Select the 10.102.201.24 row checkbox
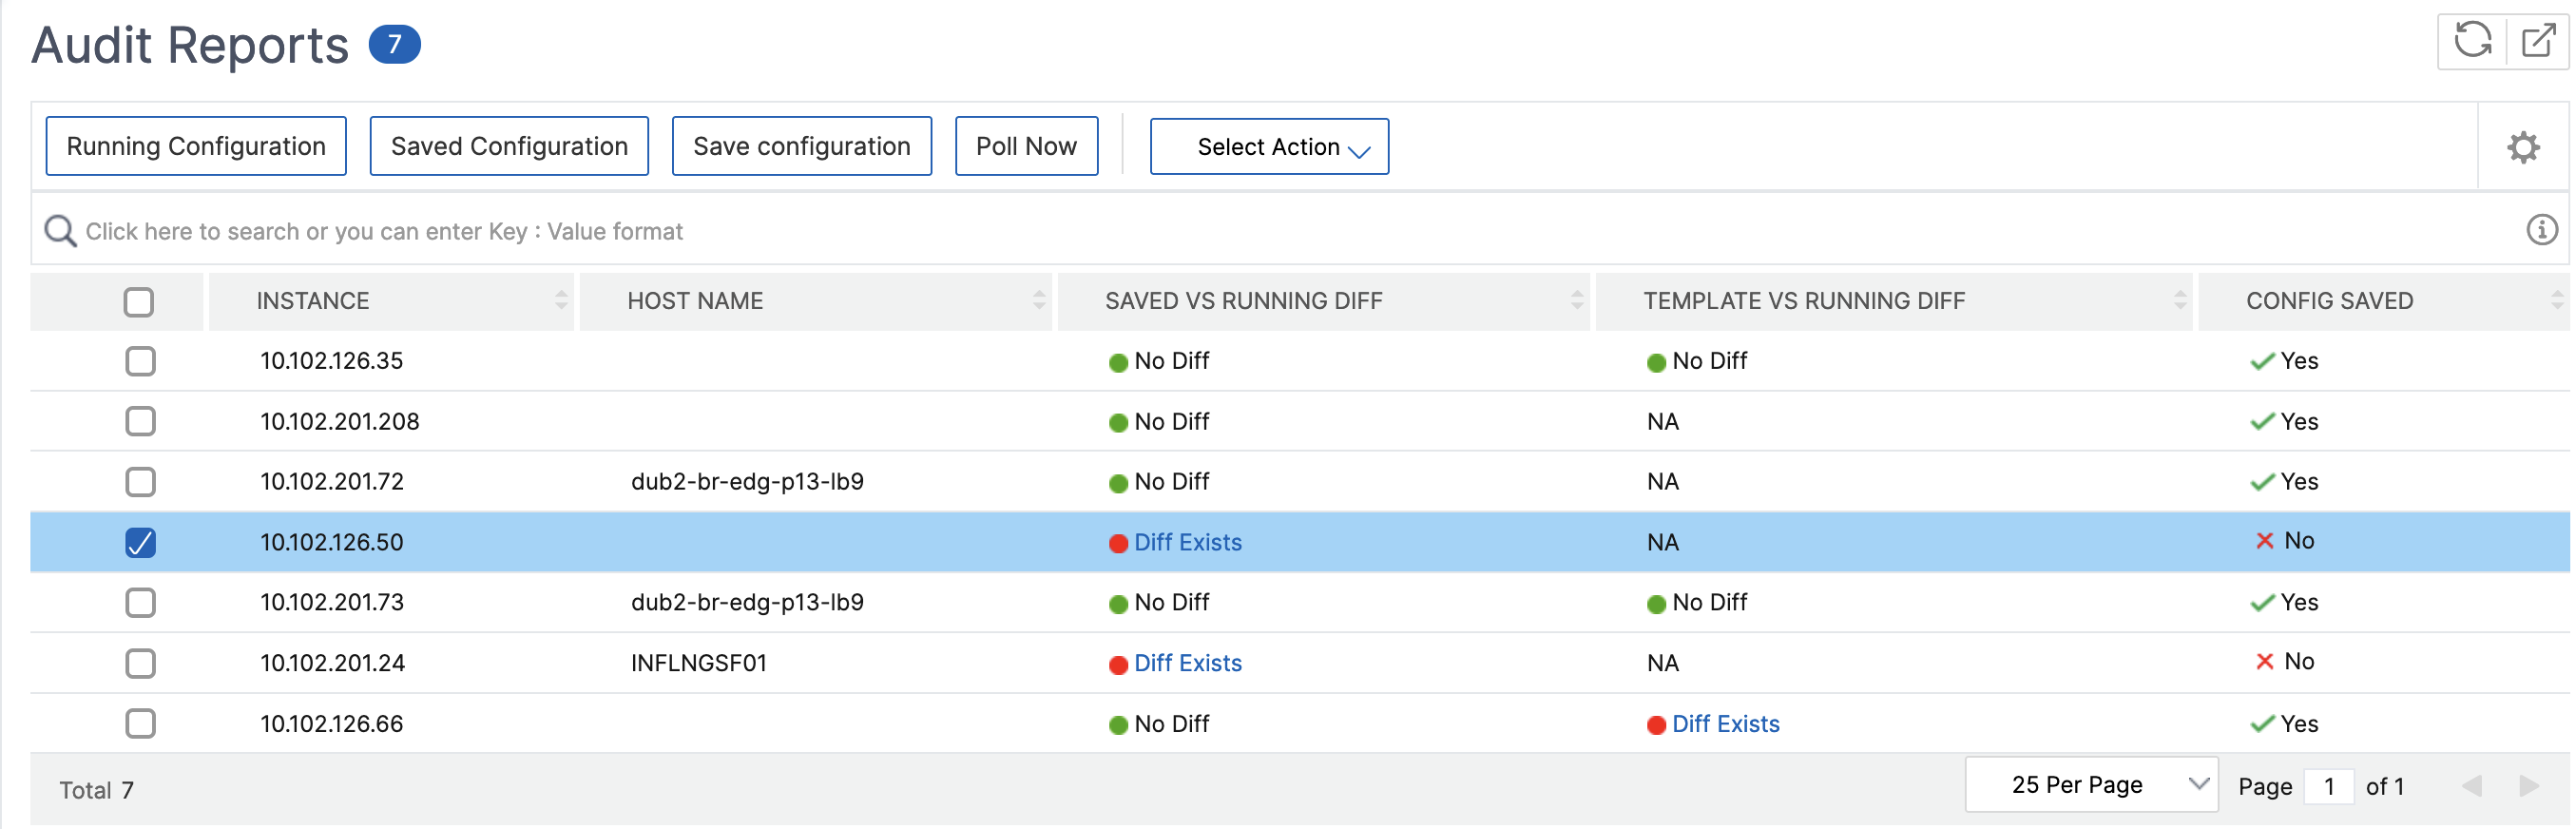2576x829 pixels. [140, 663]
